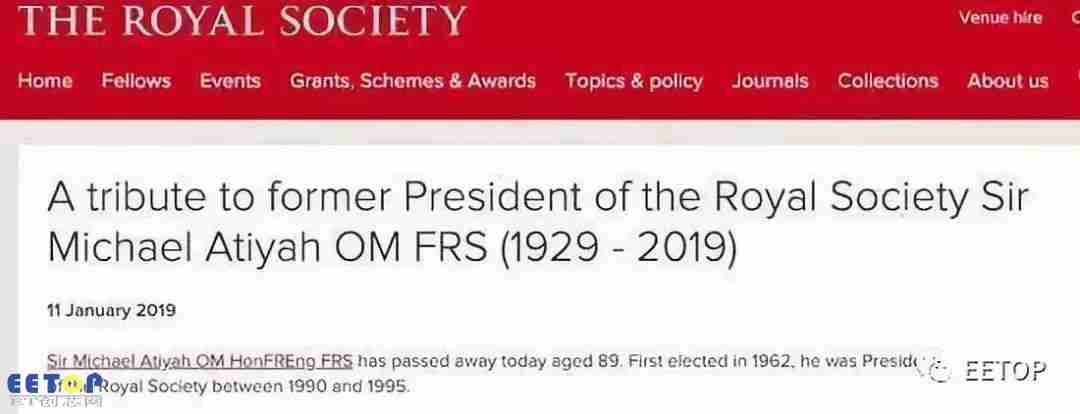Click the cut-off link right of Venue hire
Viewport: 1080px width, 414px height.
coord(1076,19)
